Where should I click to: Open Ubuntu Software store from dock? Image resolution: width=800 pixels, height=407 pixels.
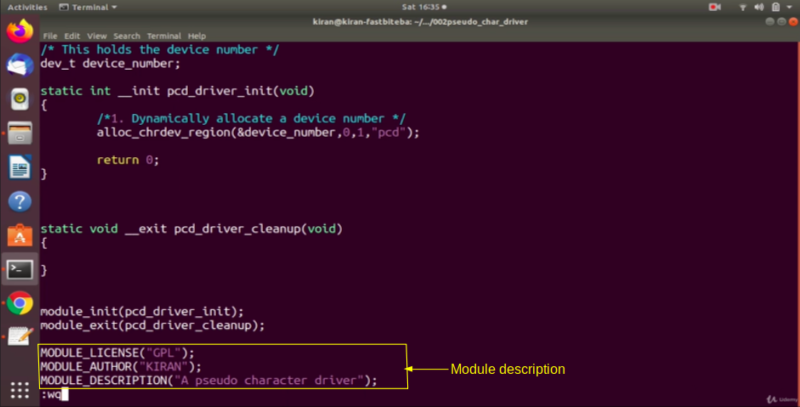(x=19, y=235)
